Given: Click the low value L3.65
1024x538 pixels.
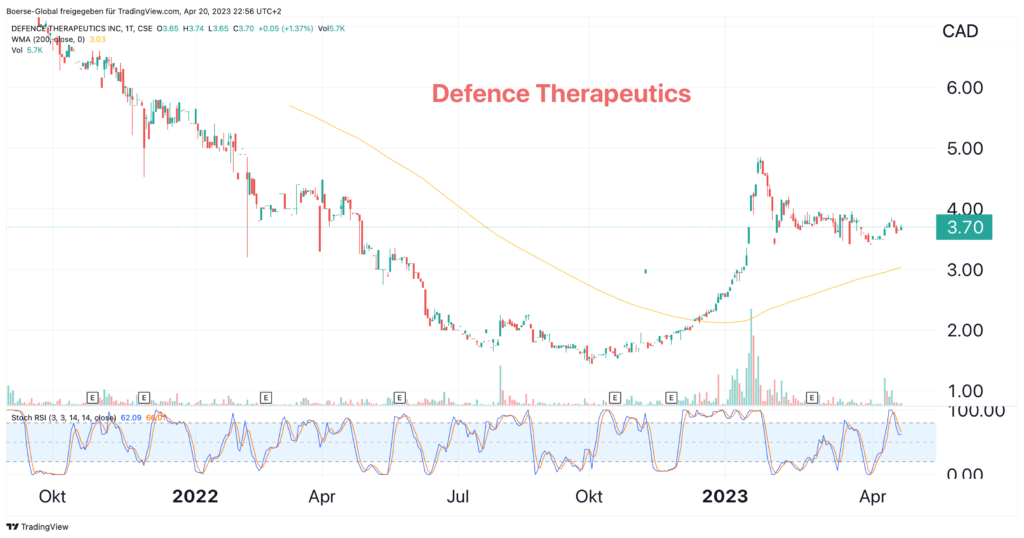Looking at the screenshot, I should tap(218, 29).
